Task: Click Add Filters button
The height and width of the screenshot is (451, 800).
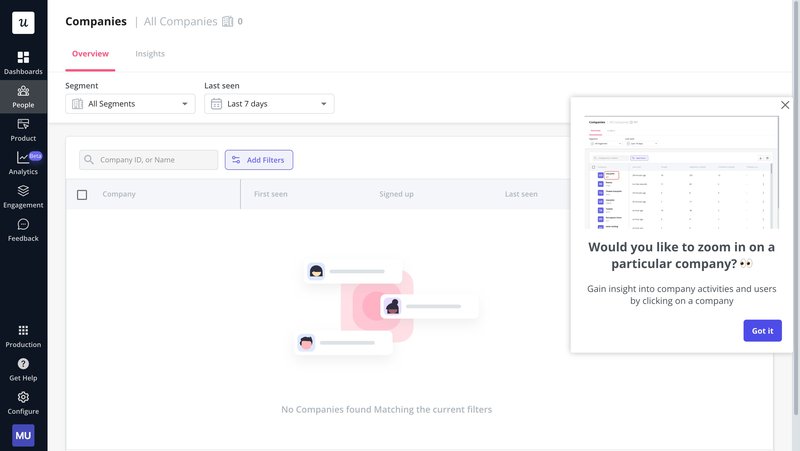Action: pos(259,160)
